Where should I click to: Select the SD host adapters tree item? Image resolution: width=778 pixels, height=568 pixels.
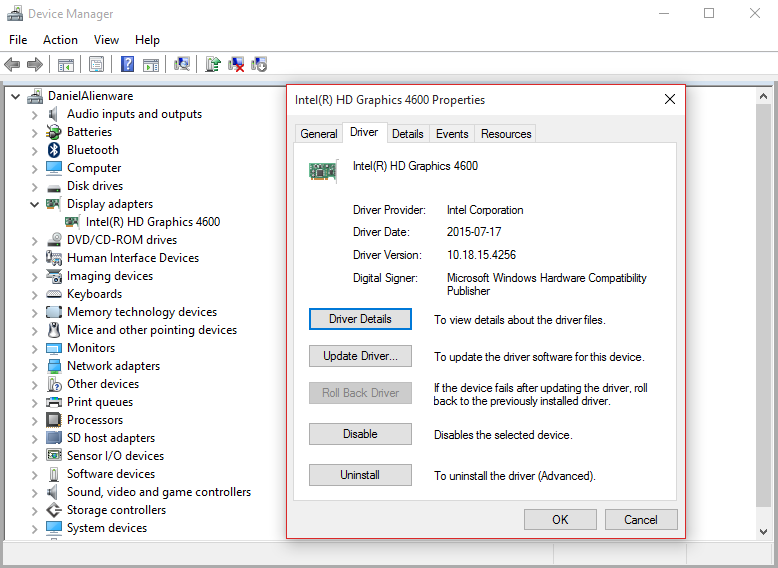111,438
